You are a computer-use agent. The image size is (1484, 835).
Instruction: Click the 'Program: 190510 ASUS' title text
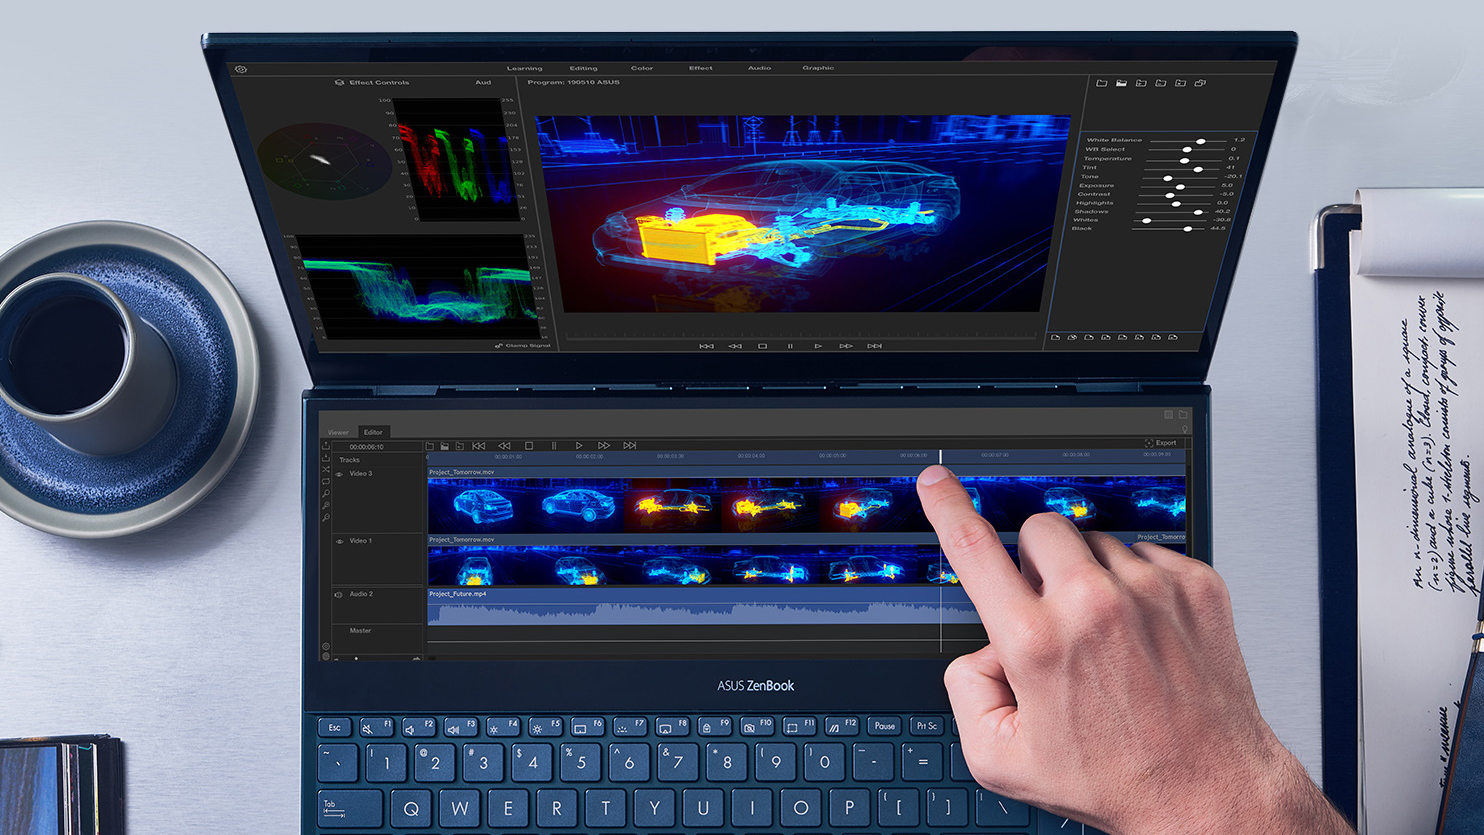coord(573,83)
